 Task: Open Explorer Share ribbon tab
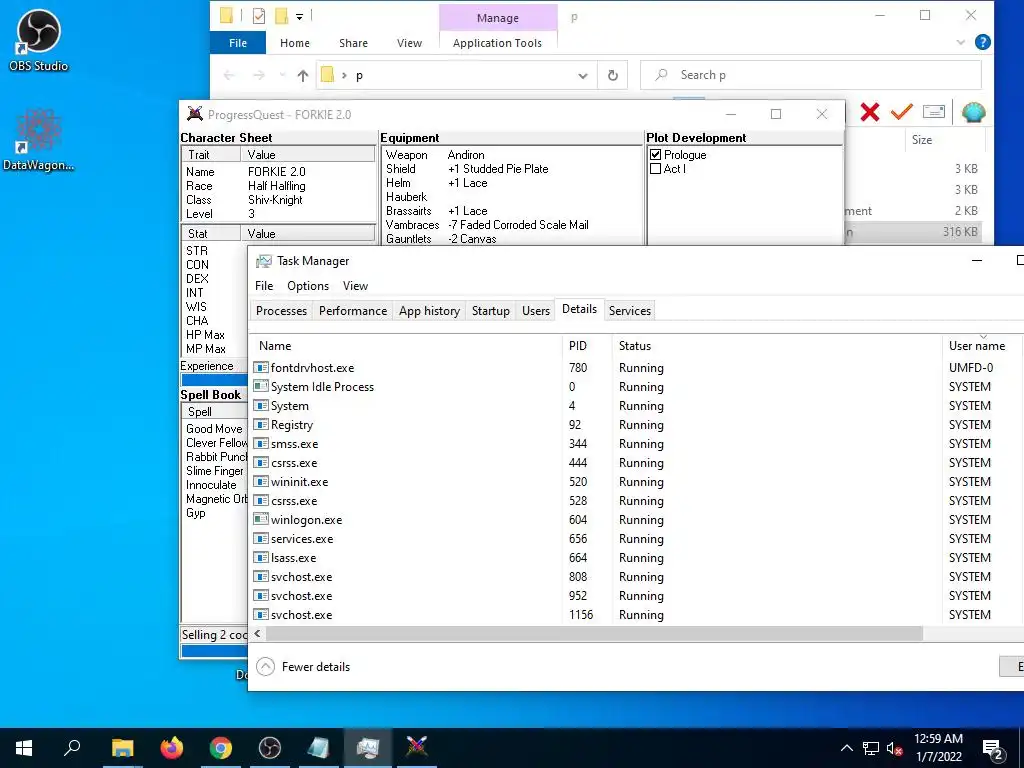pyautogui.click(x=353, y=43)
